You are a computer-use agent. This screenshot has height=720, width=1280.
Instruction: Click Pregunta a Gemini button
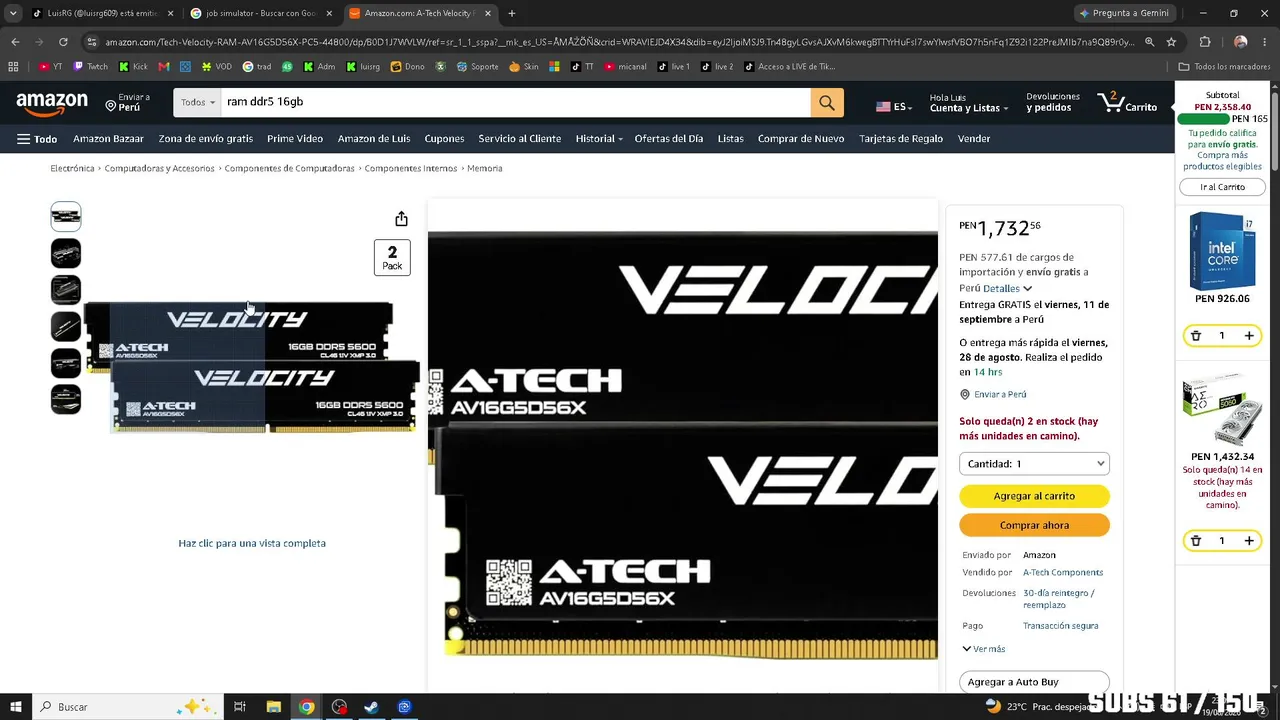pos(1124,13)
